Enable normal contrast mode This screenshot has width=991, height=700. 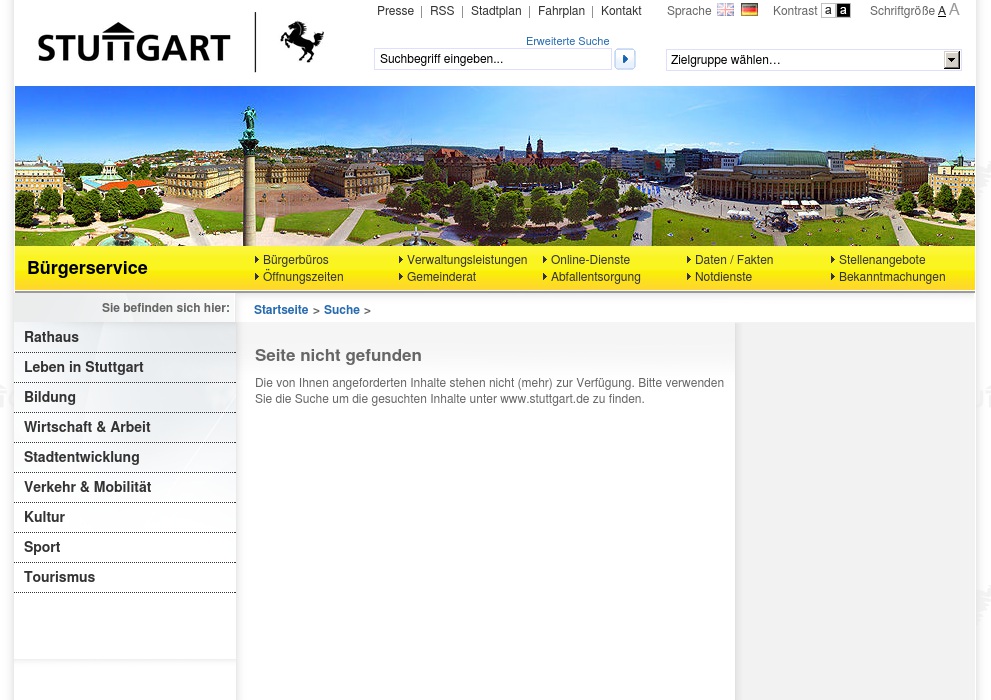click(828, 10)
